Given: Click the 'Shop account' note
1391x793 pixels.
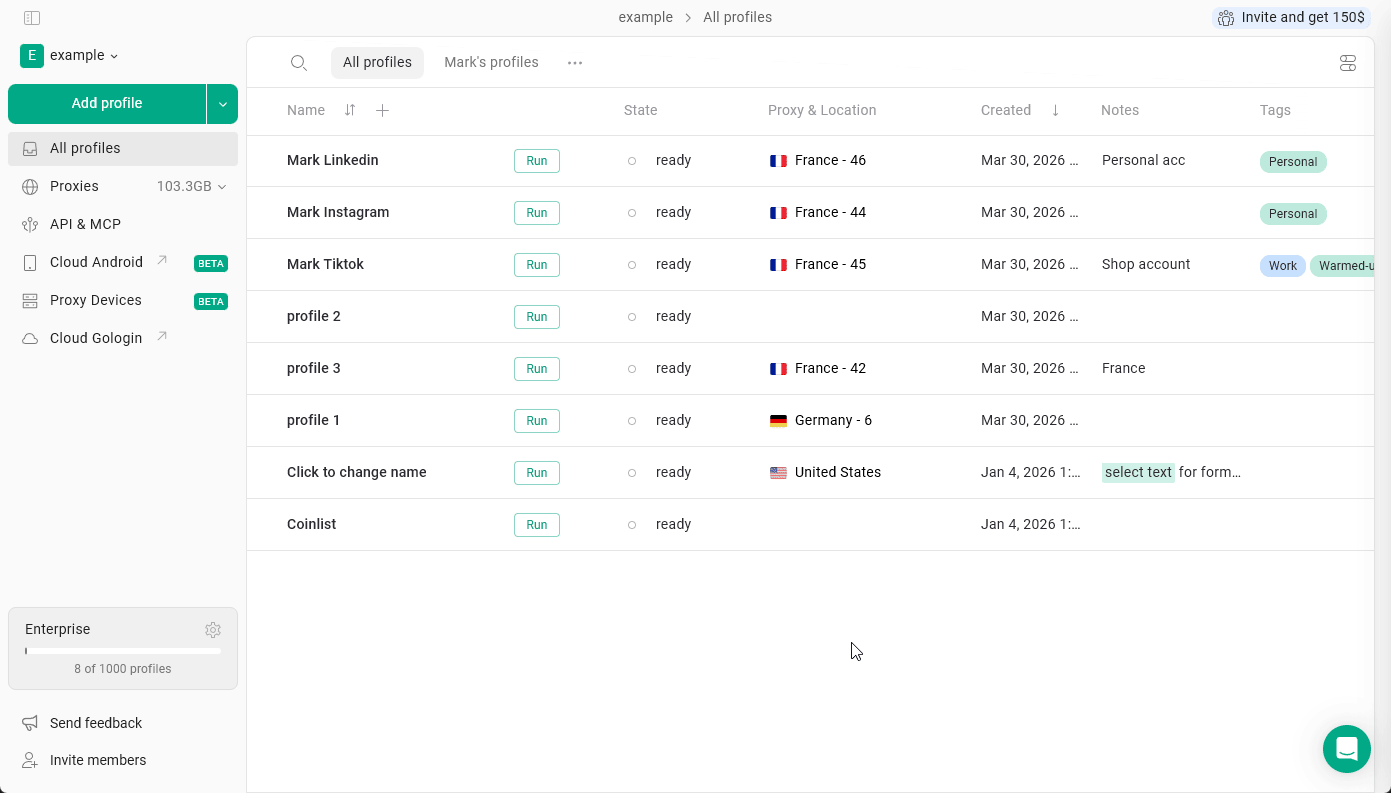Looking at the screenshot, I should [x=1146, y=264].
